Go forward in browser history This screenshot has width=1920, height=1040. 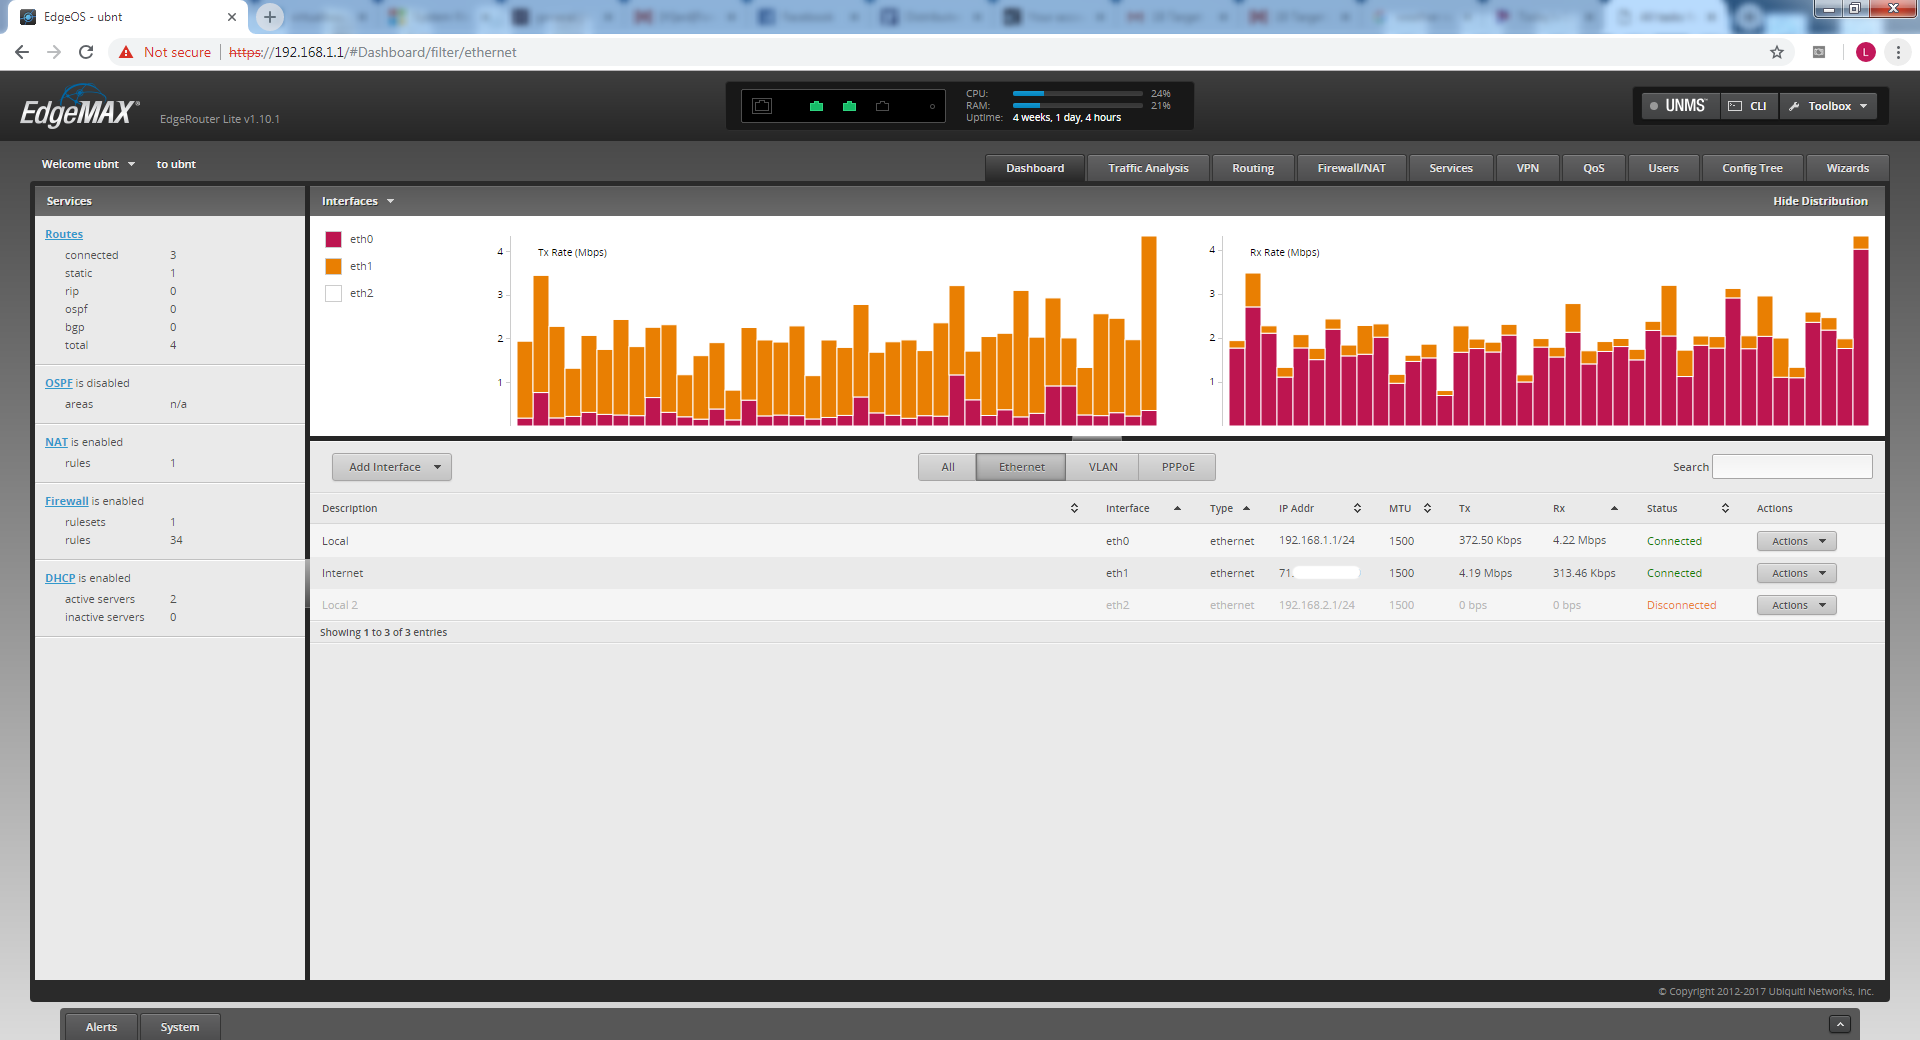point(54,52)
